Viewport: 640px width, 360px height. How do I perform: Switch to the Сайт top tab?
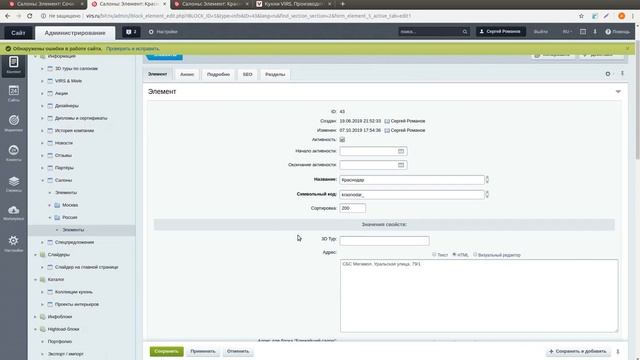click(x=18, y=33)
